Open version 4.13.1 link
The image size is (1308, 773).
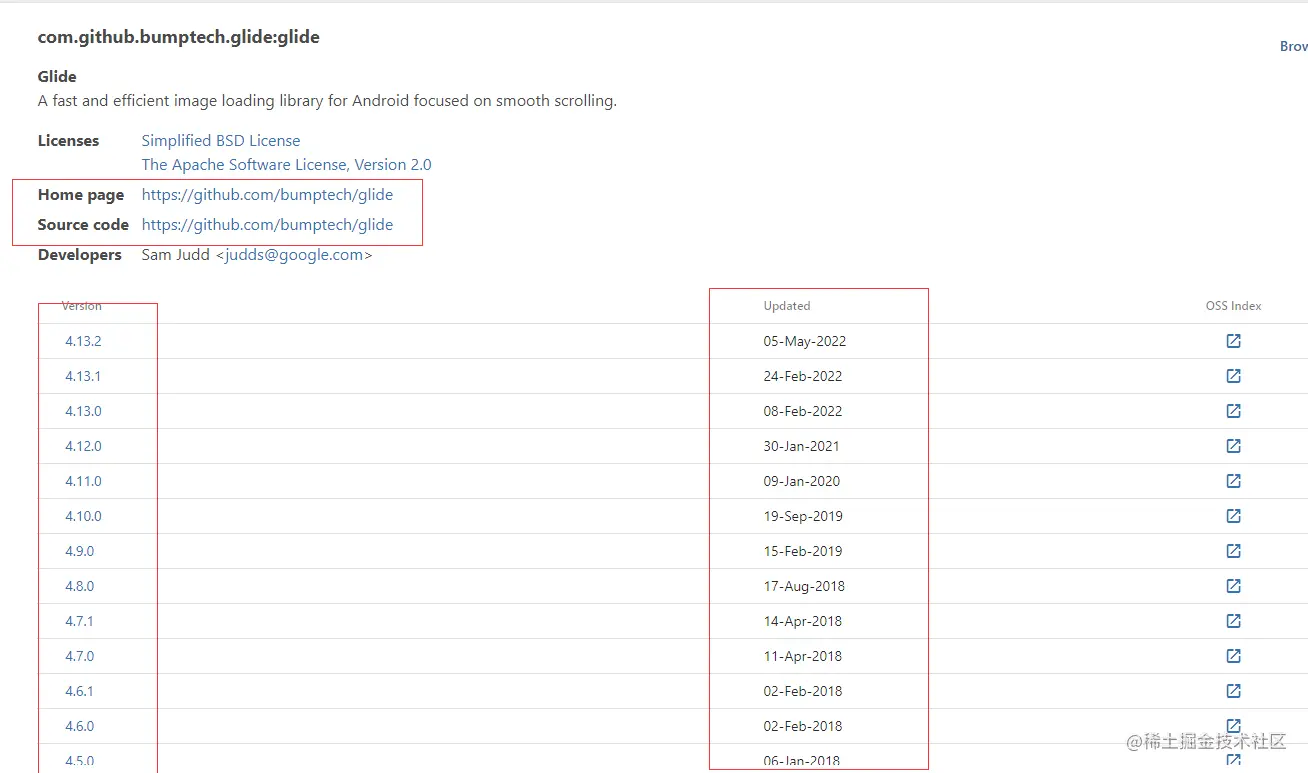pyautogui.click(x=83, y=376)
